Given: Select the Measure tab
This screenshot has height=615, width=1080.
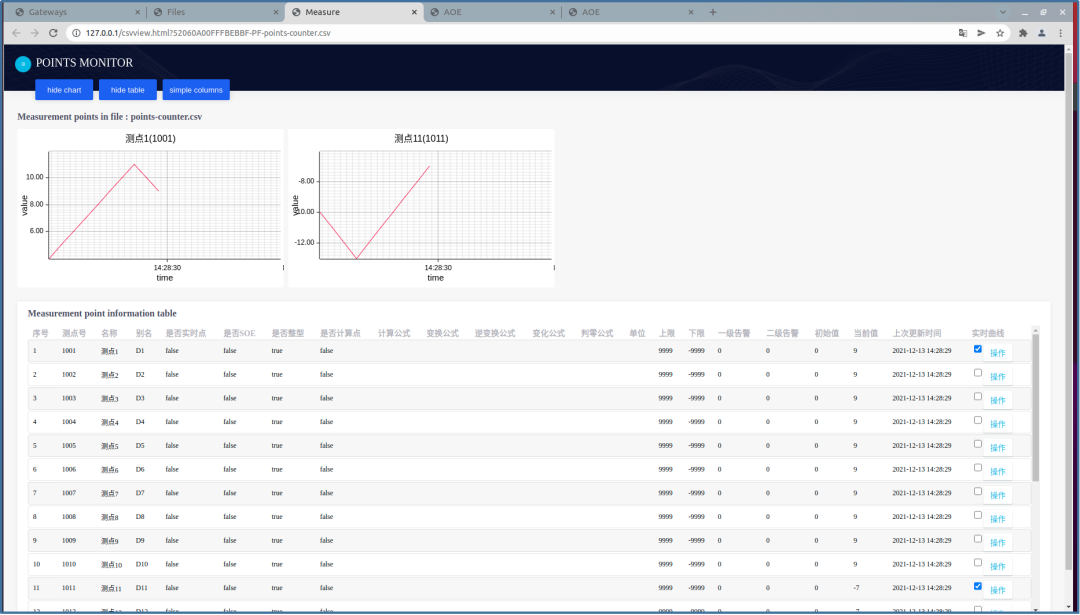Looking at the screenshot, I should (x=354, y=12).
